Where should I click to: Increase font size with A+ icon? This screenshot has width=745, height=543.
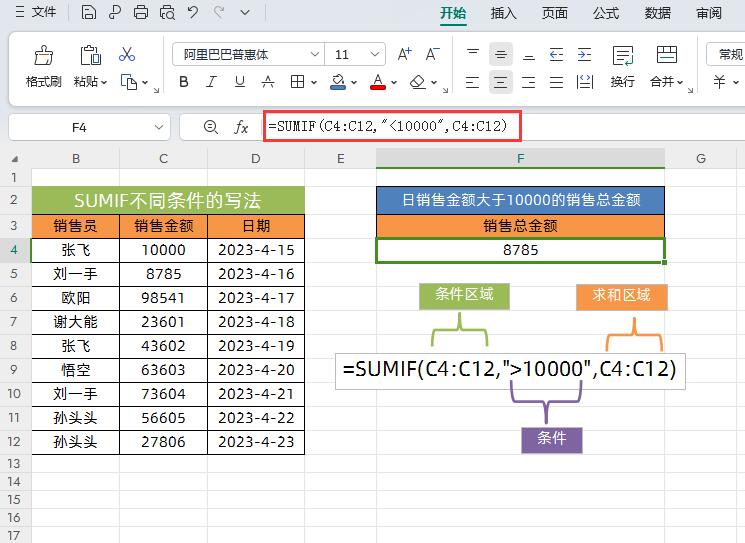404,54
